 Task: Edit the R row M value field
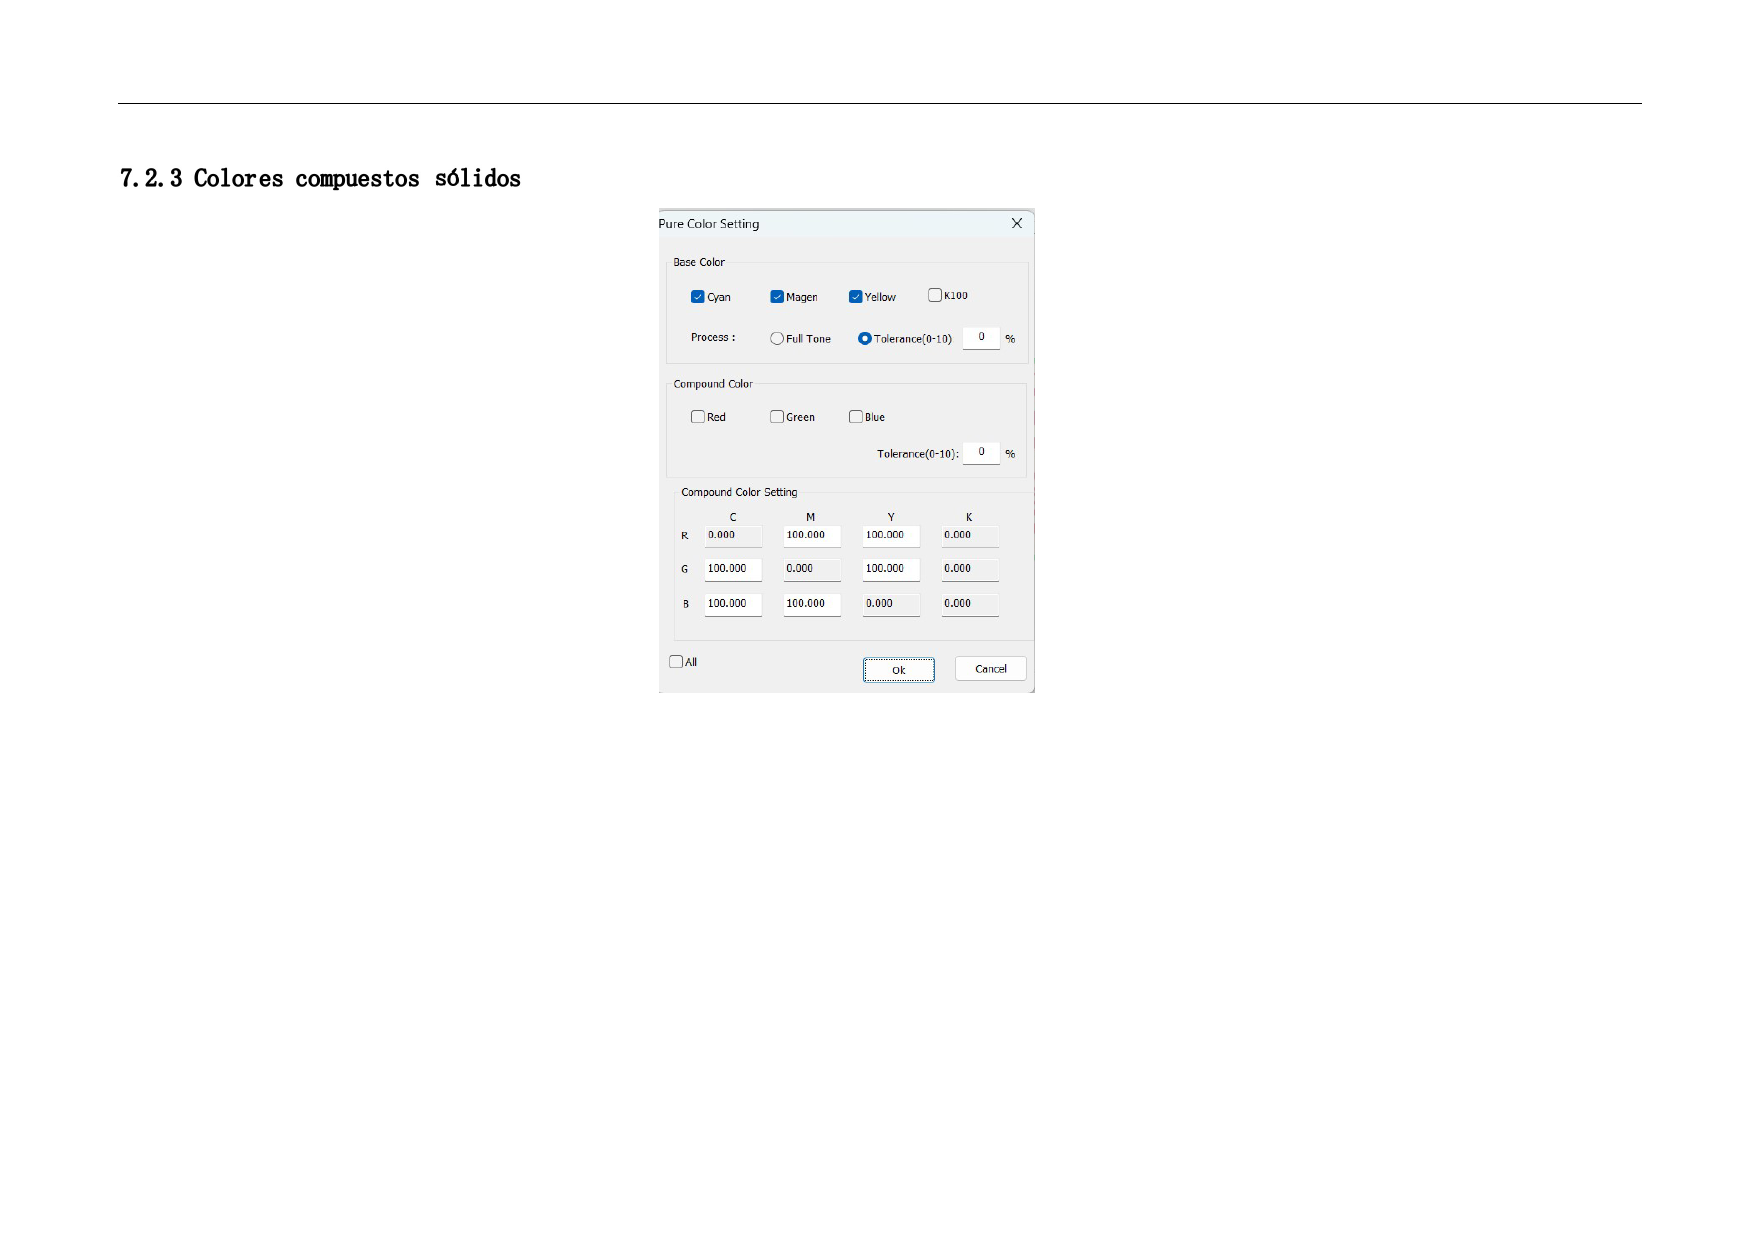[811, 536]
